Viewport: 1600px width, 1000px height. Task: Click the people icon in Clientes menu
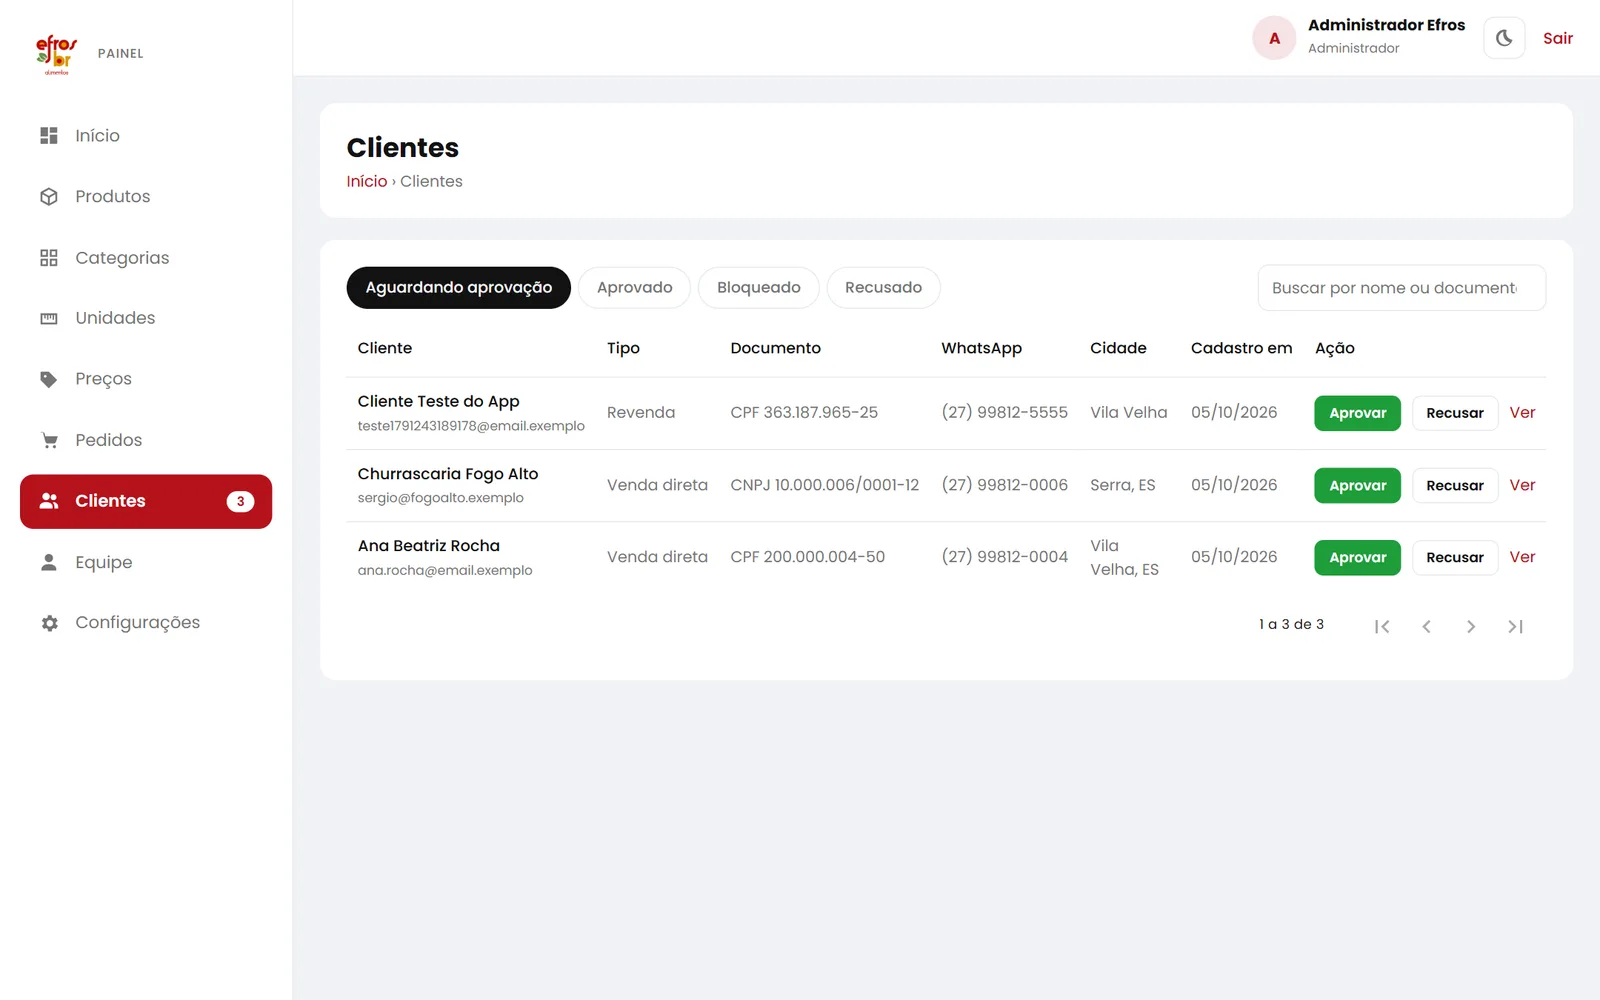[x=49, y=501]
